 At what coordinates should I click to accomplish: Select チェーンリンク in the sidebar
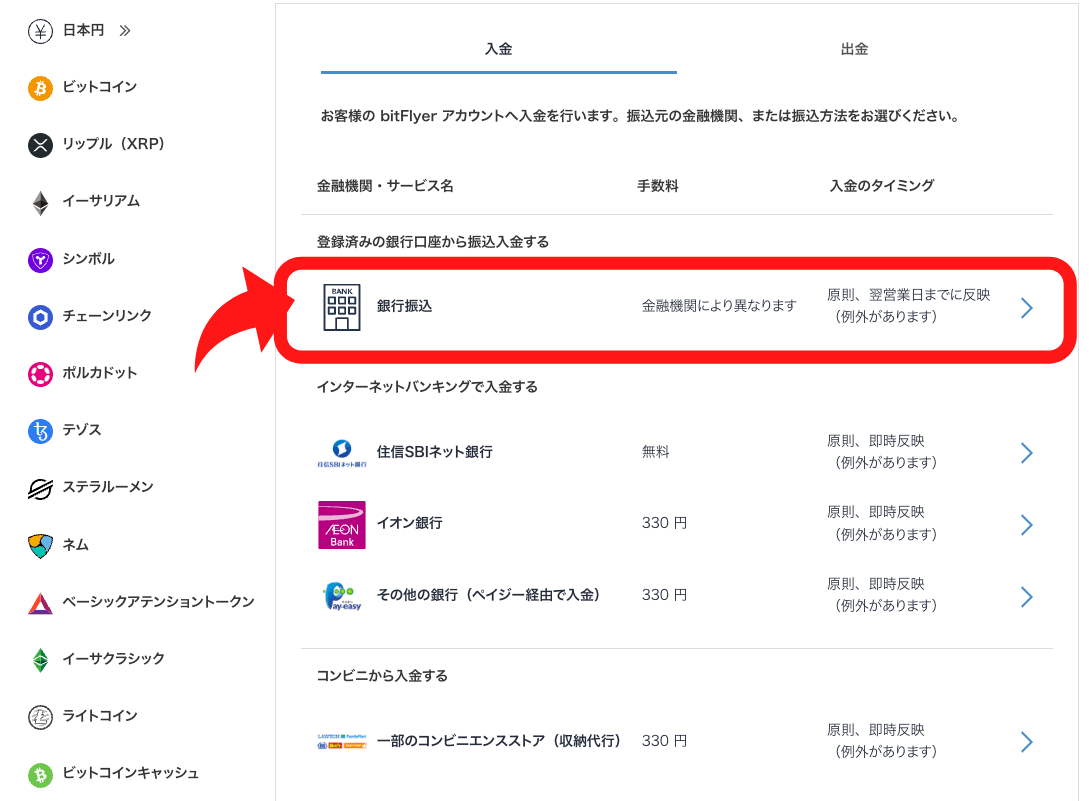(107, 316)
